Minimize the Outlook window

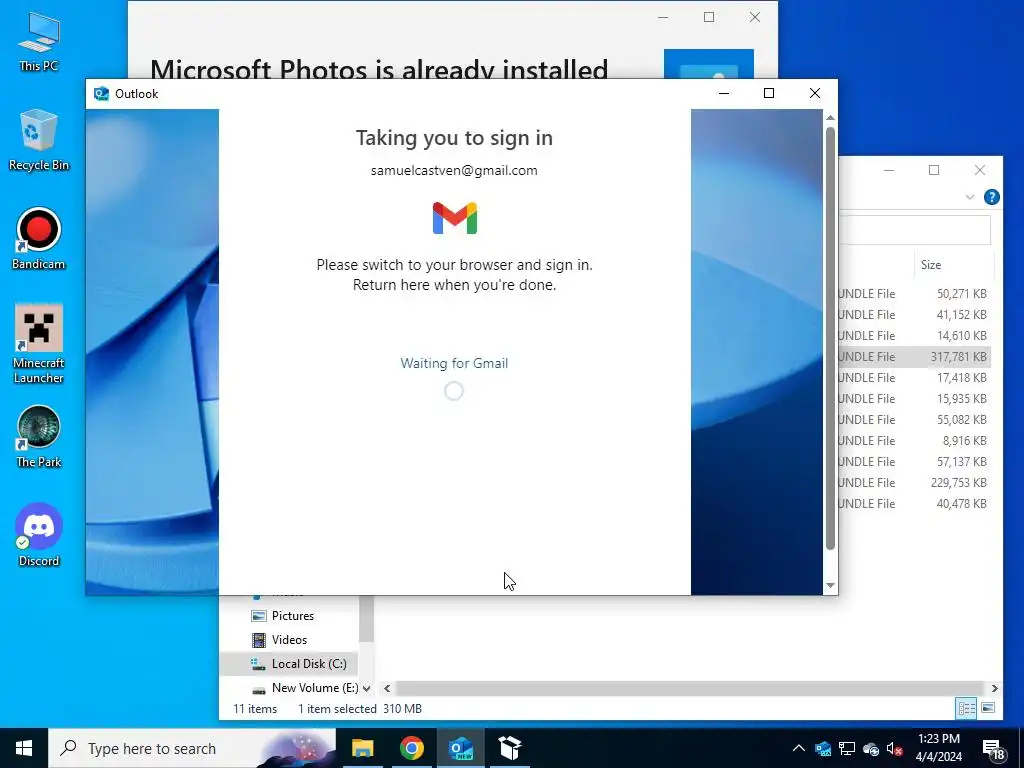click(724, 93)
